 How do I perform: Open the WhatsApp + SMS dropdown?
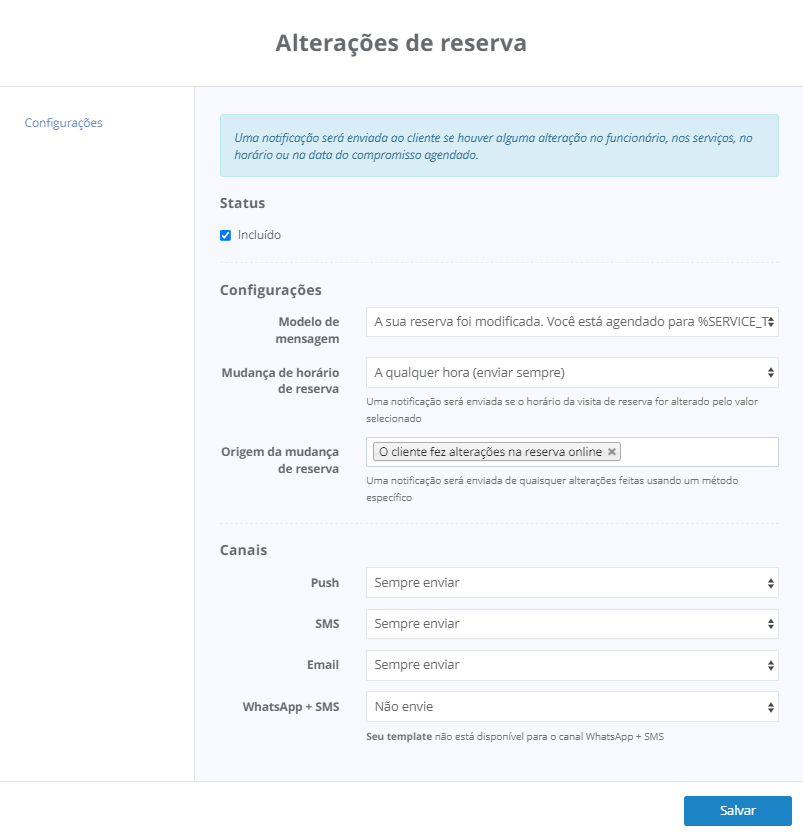click(x=572, y=707)
